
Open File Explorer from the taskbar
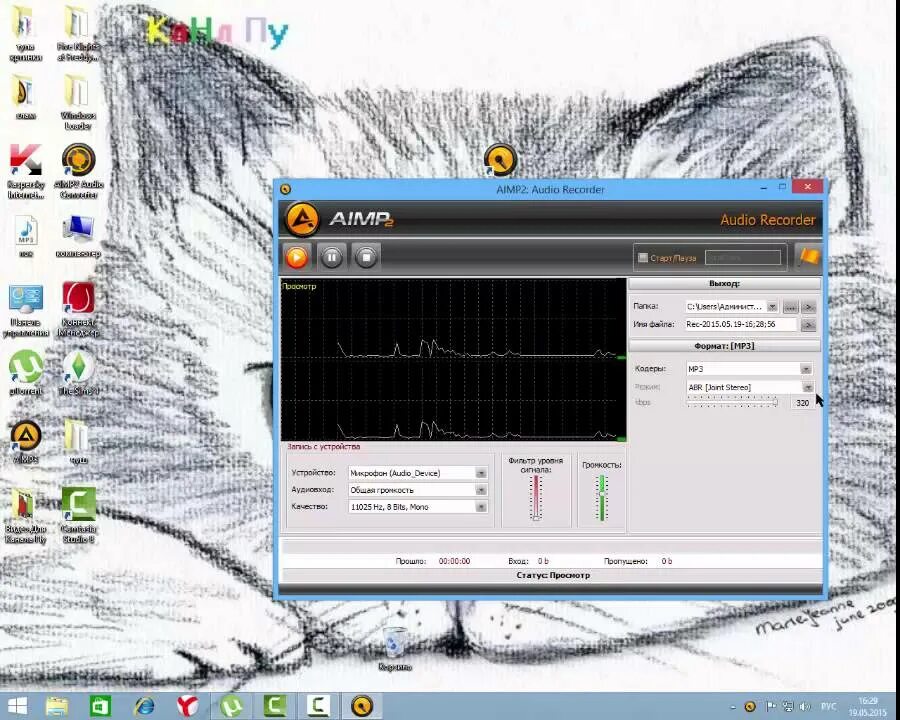coord(57,706)
